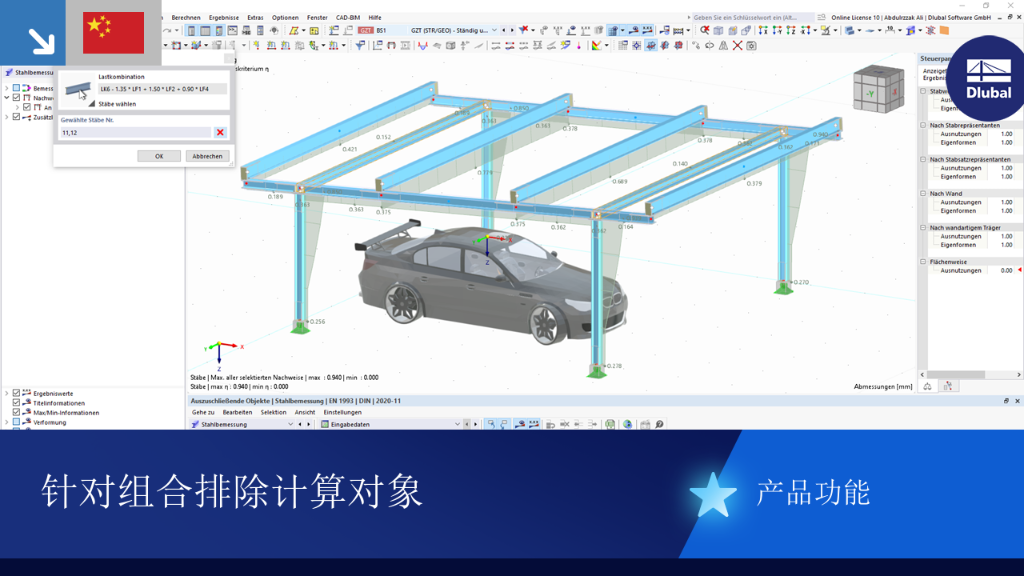The image size is (1024, 576).
Task: Go to previous load case arrow
Action: (504, 30)
